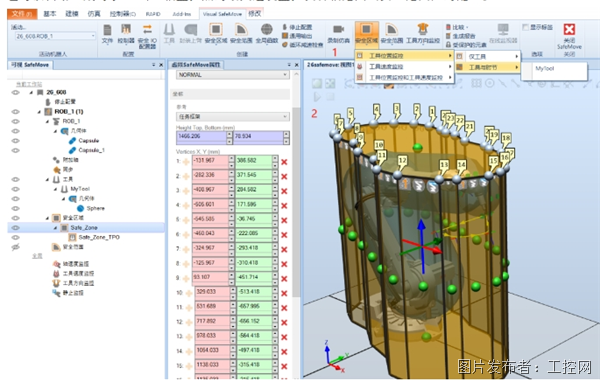Enable the 显示标签 checkbox
Image resolution: width=600 pixels, height=381 pixels.
pos(525,27)
